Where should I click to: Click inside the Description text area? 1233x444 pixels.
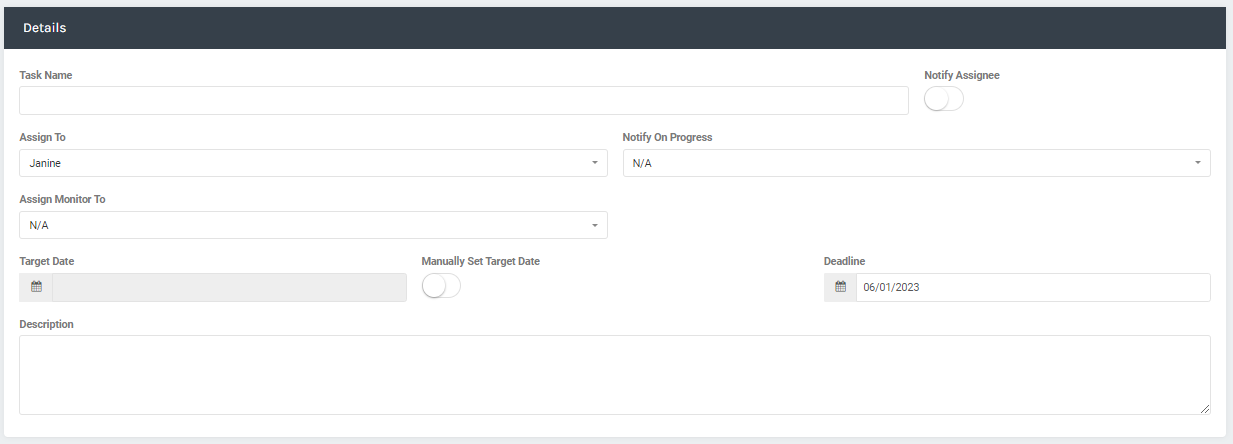[615, 375]
